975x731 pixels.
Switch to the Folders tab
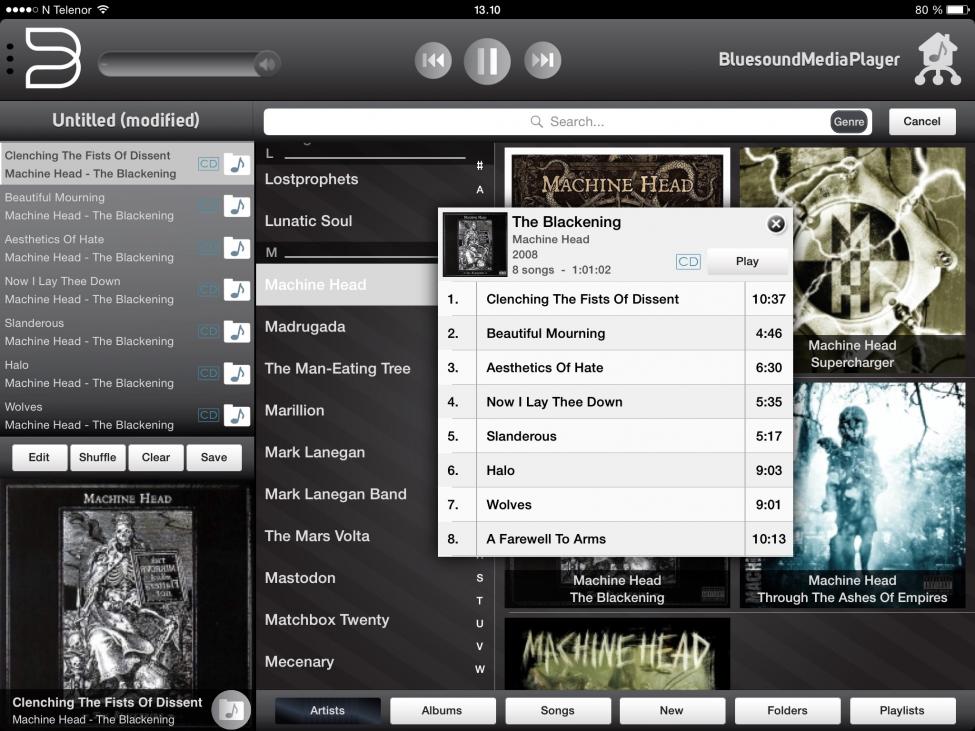pos(787,710)
